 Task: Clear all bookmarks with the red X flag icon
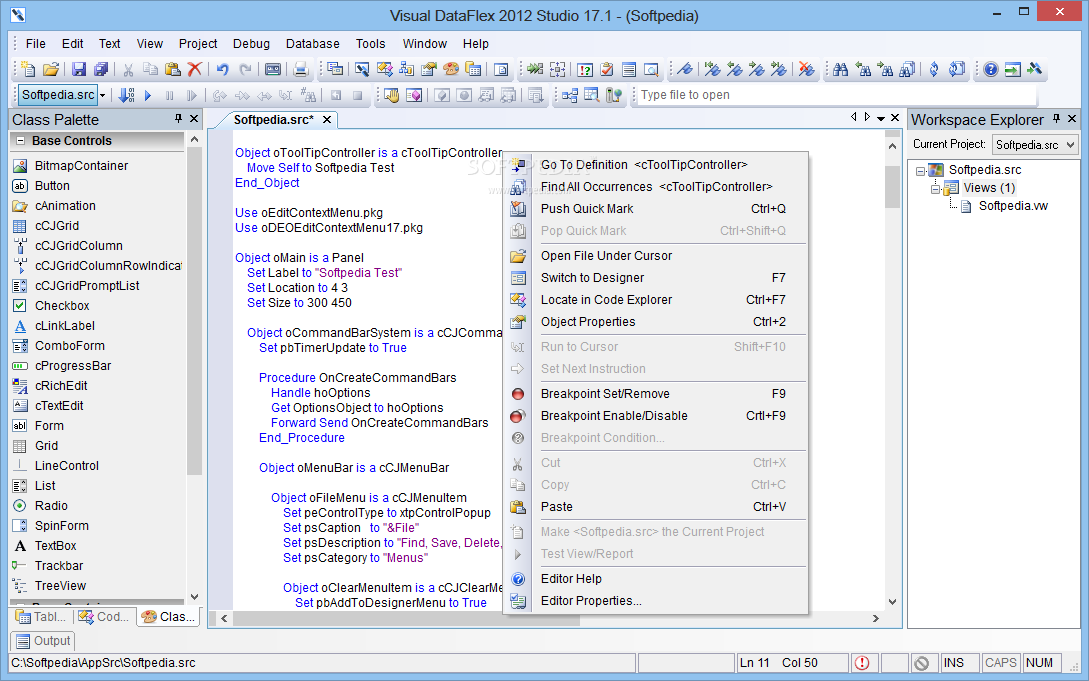pyautogui.click(x=806, y=69)
